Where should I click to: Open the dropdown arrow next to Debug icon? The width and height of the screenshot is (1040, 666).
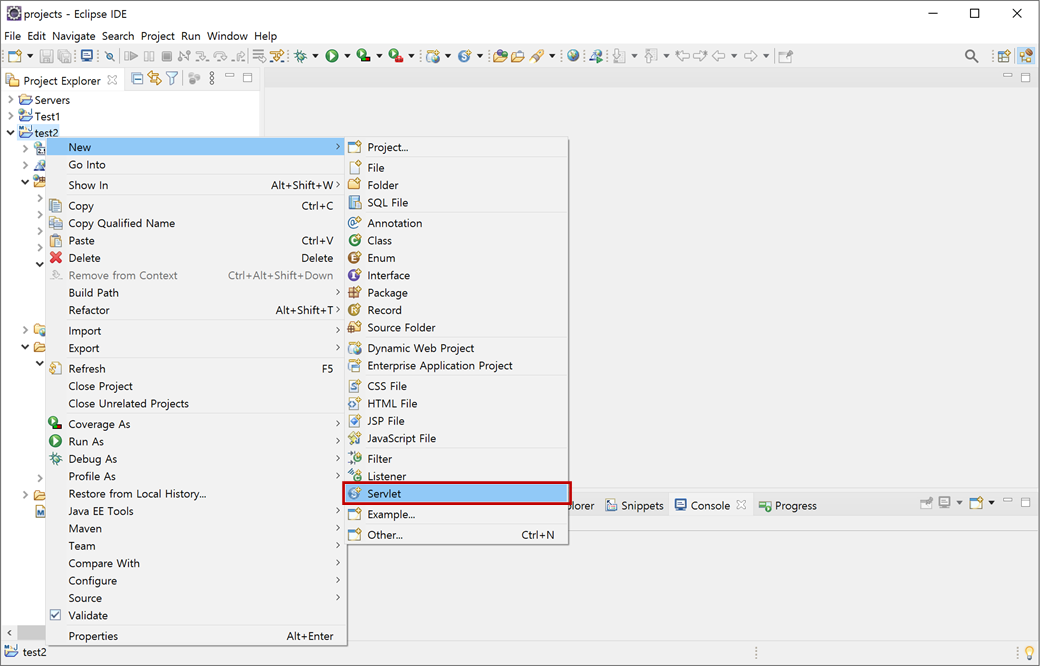pos(315,56)
